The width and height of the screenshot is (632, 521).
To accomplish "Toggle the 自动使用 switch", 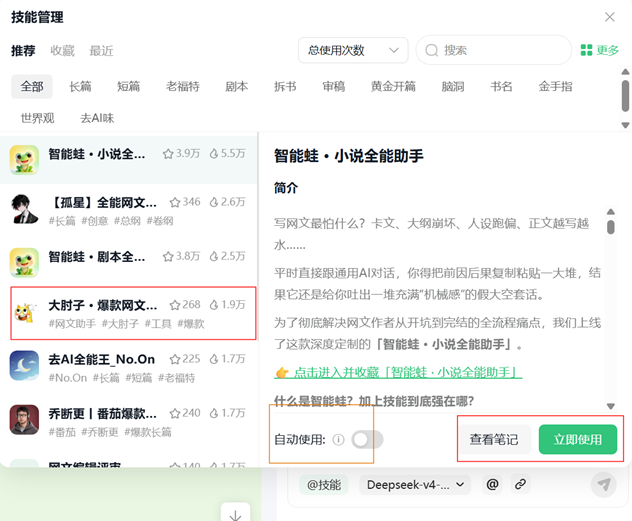I will tap(367, 440).
